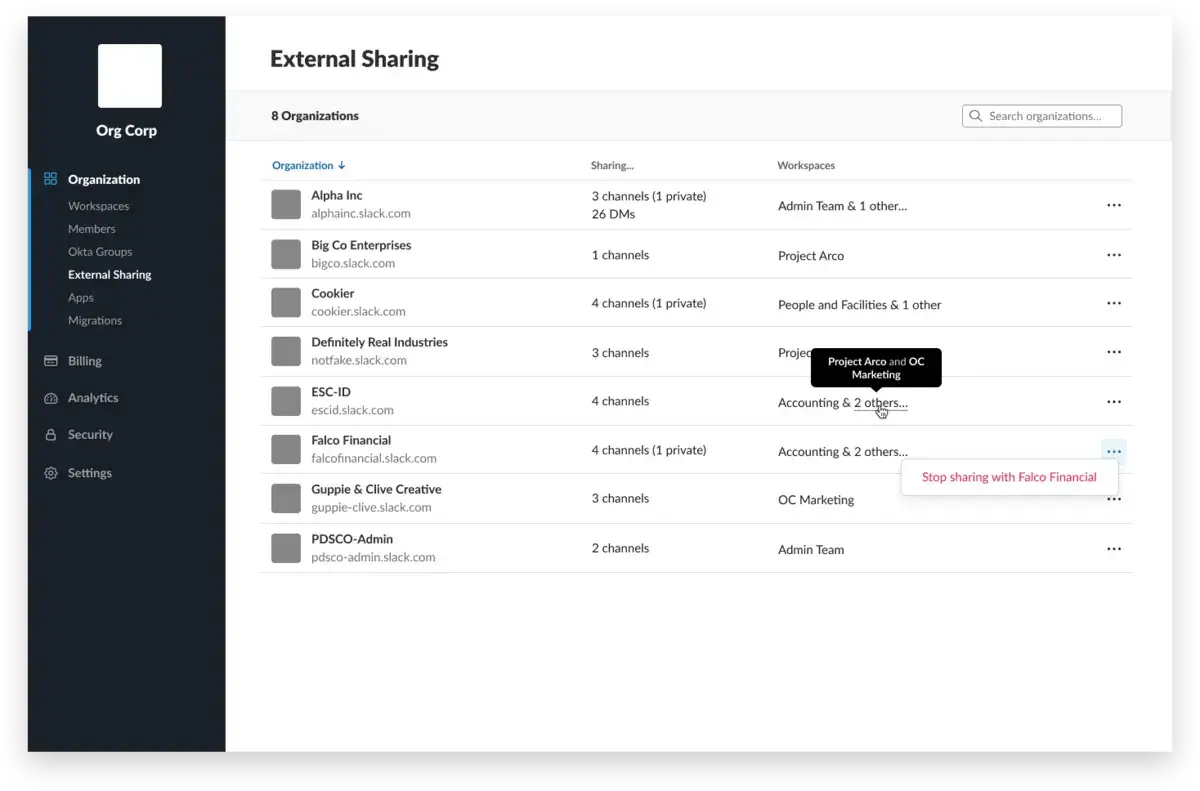The image size is (1200, 791).
Task: Open the Analytics section
Action: click(x=93, y=398)
